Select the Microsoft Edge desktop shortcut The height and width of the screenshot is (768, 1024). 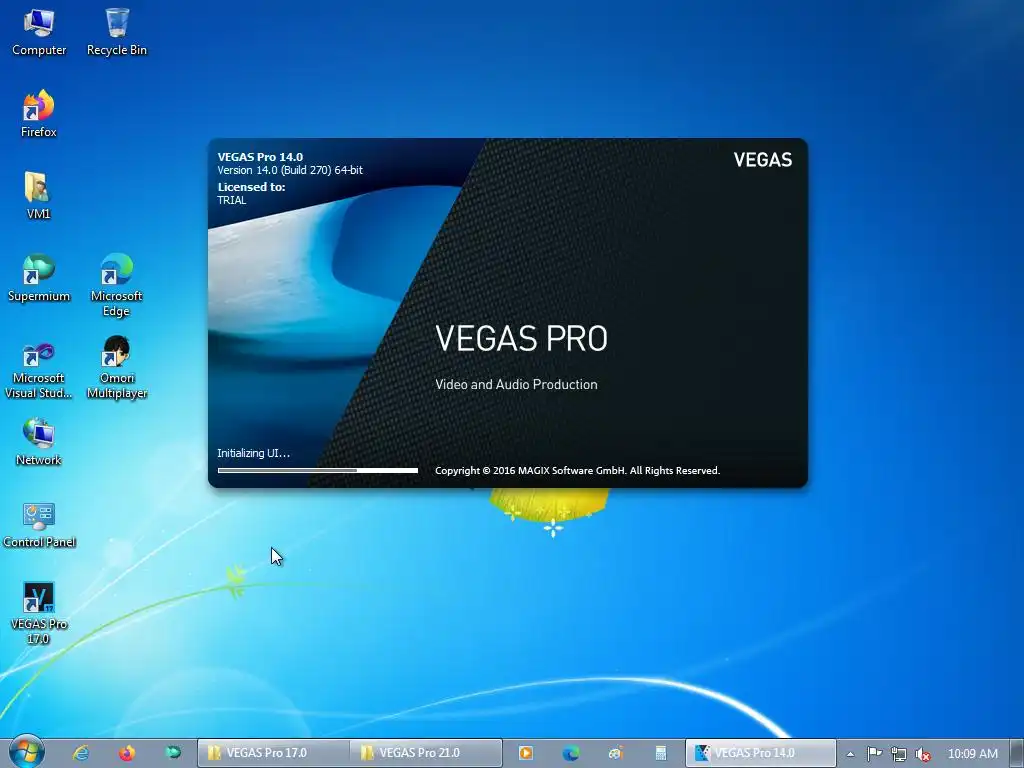117,285
